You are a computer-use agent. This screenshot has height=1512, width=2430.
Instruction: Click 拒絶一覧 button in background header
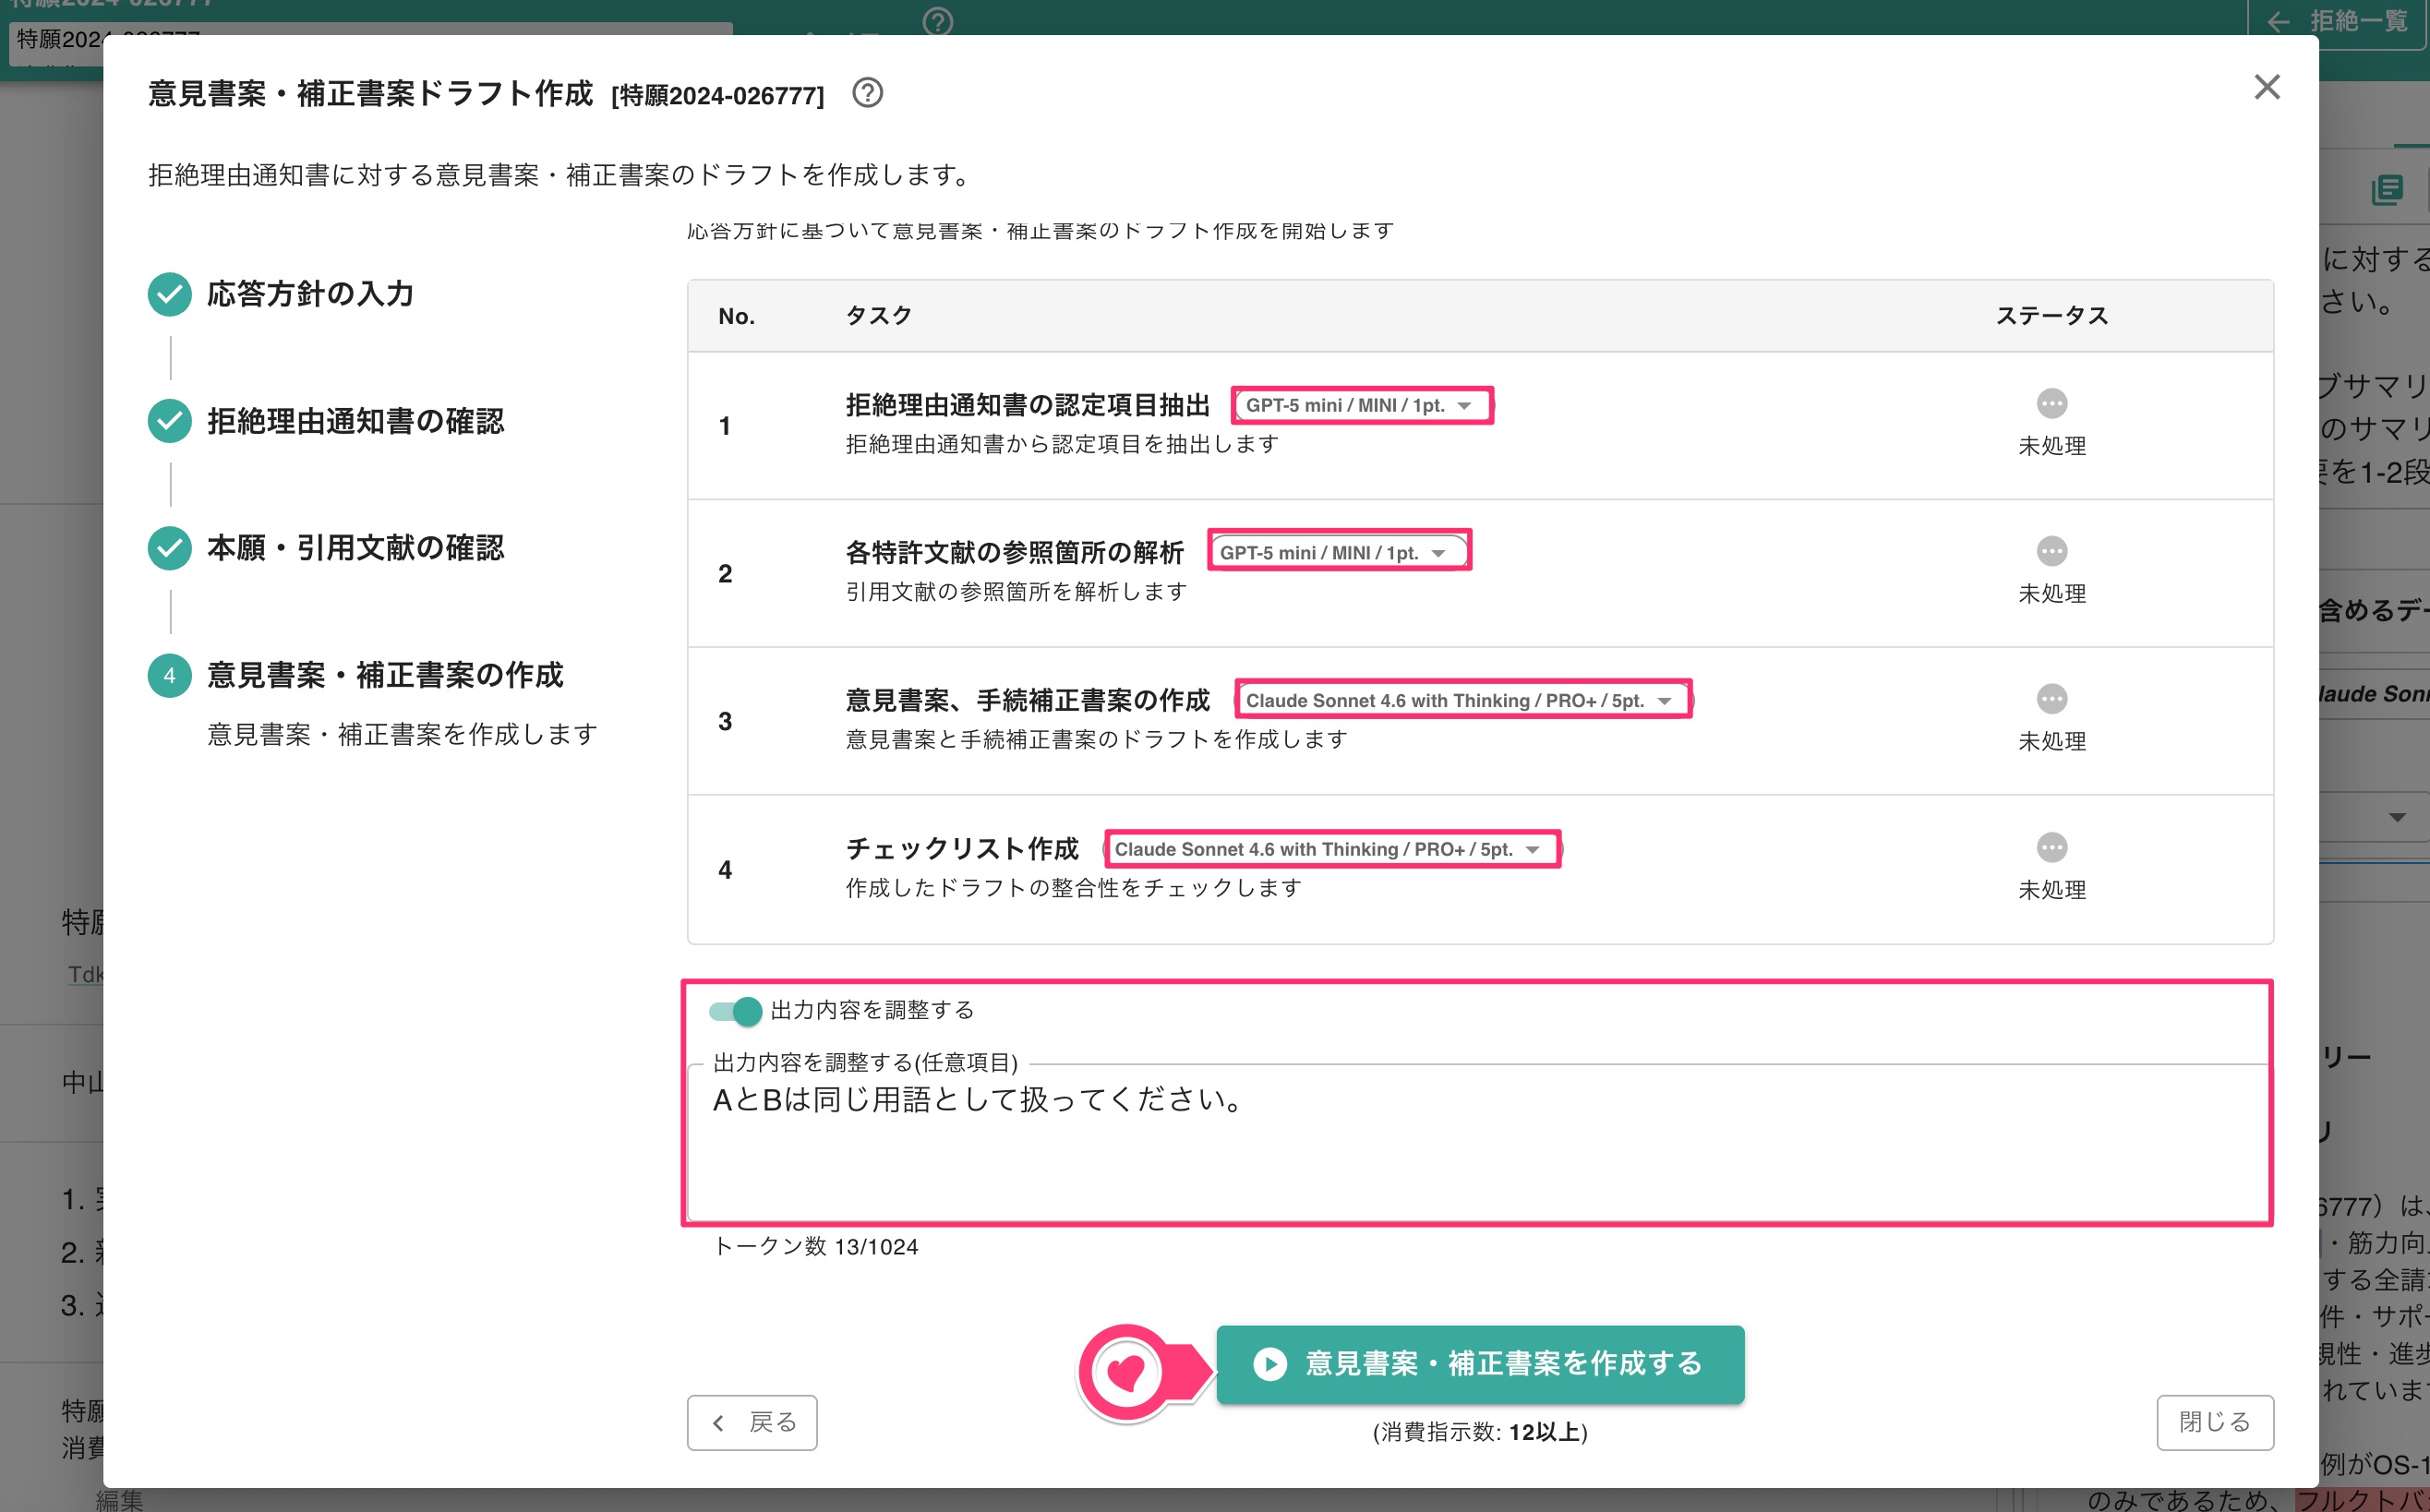pyautogui.click(x=2339, y=21)
